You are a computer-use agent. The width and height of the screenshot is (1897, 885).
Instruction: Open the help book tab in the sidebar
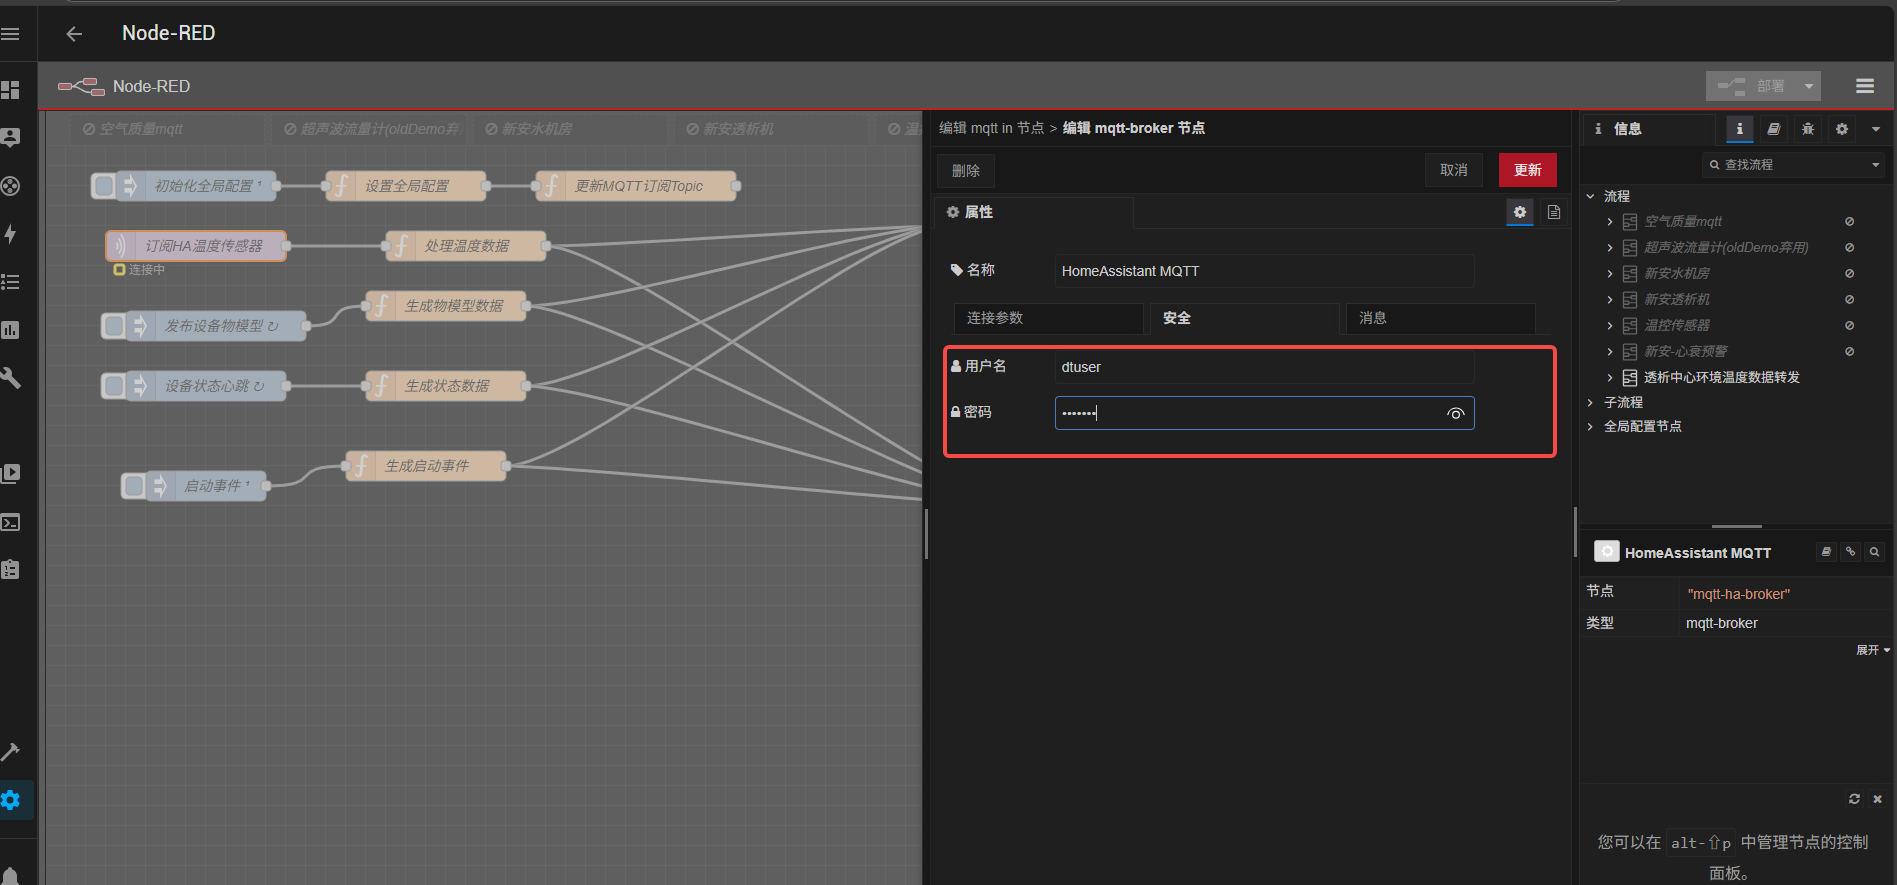1773,129
